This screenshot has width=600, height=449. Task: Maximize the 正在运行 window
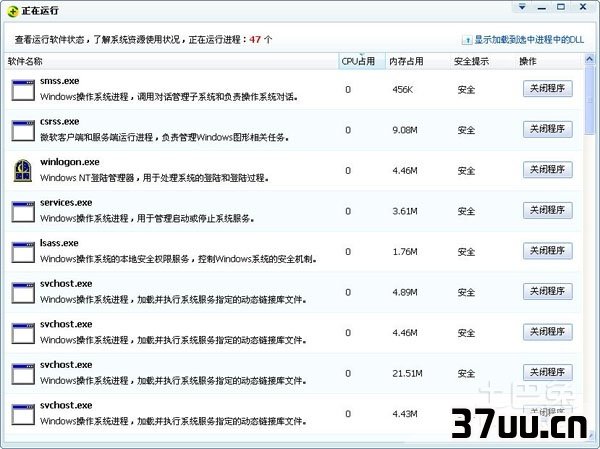(x=561, y=7)
